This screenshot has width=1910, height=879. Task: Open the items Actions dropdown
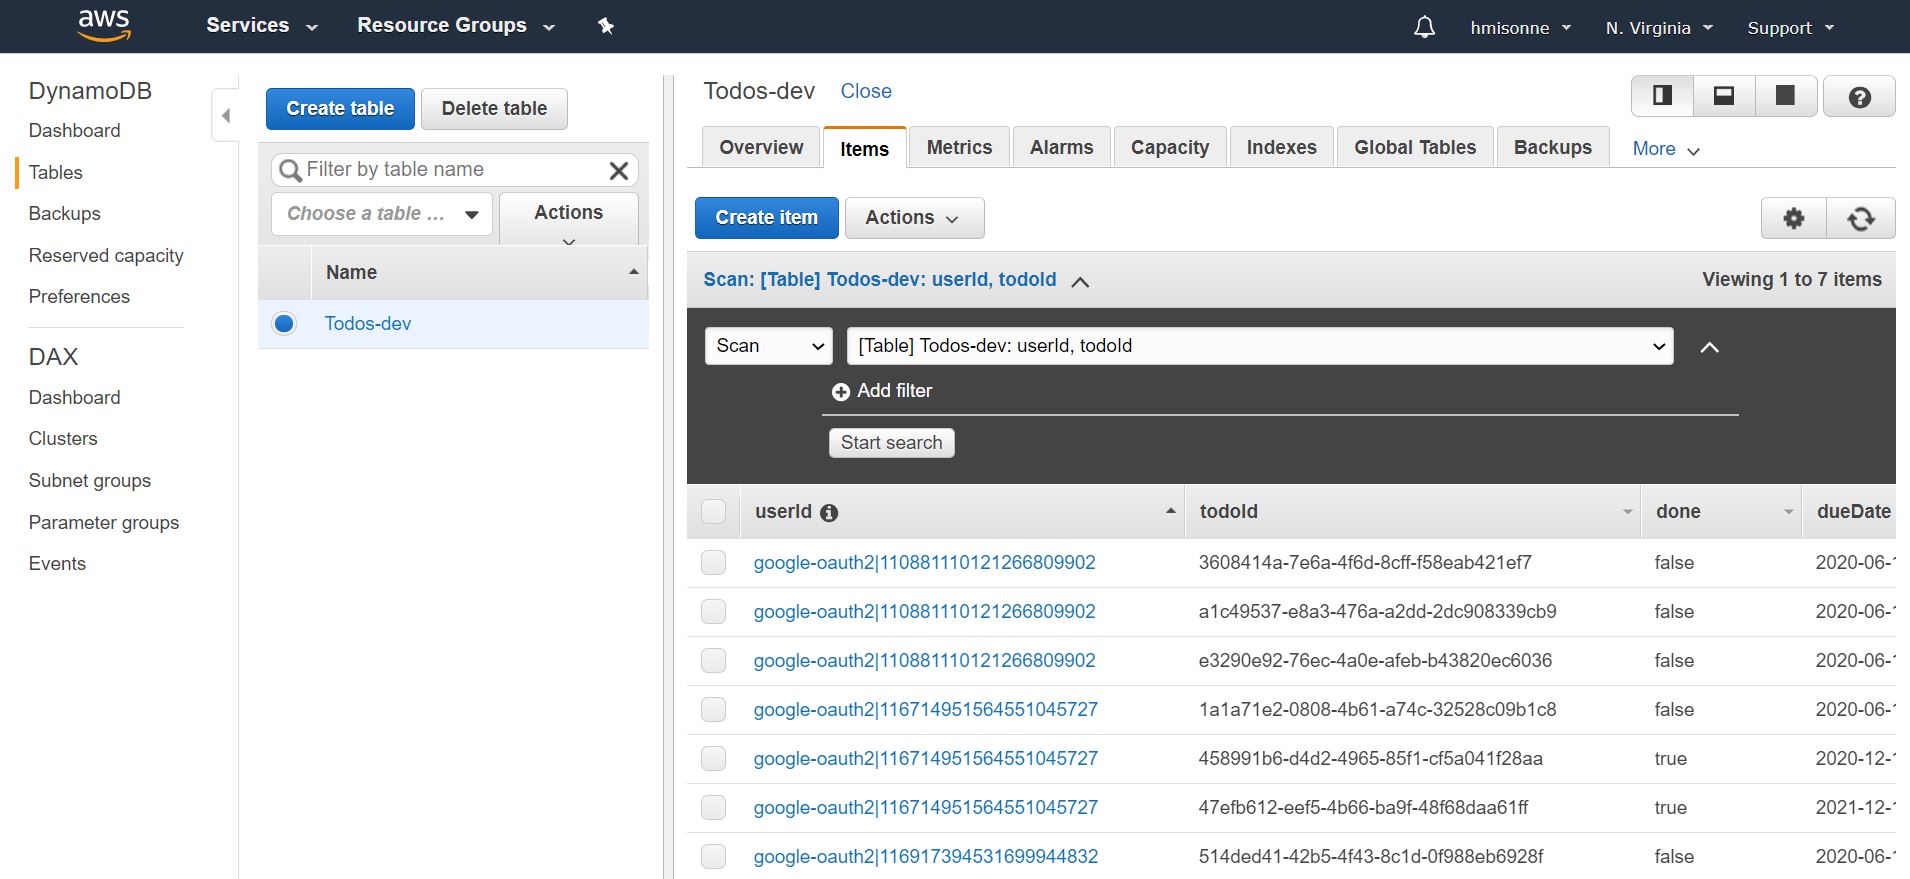click(914, 218)
